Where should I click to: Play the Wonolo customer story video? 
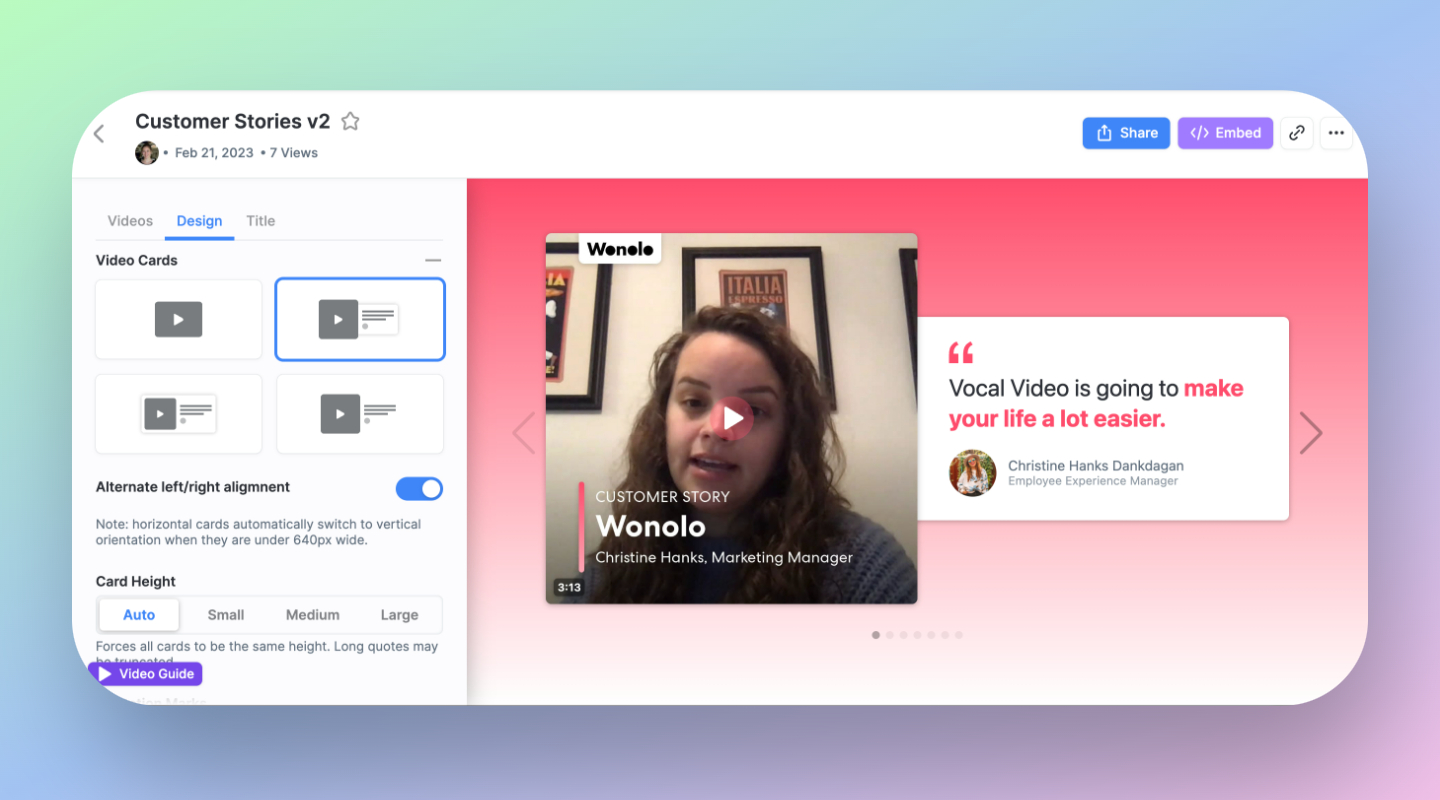(x=733, y=418)
